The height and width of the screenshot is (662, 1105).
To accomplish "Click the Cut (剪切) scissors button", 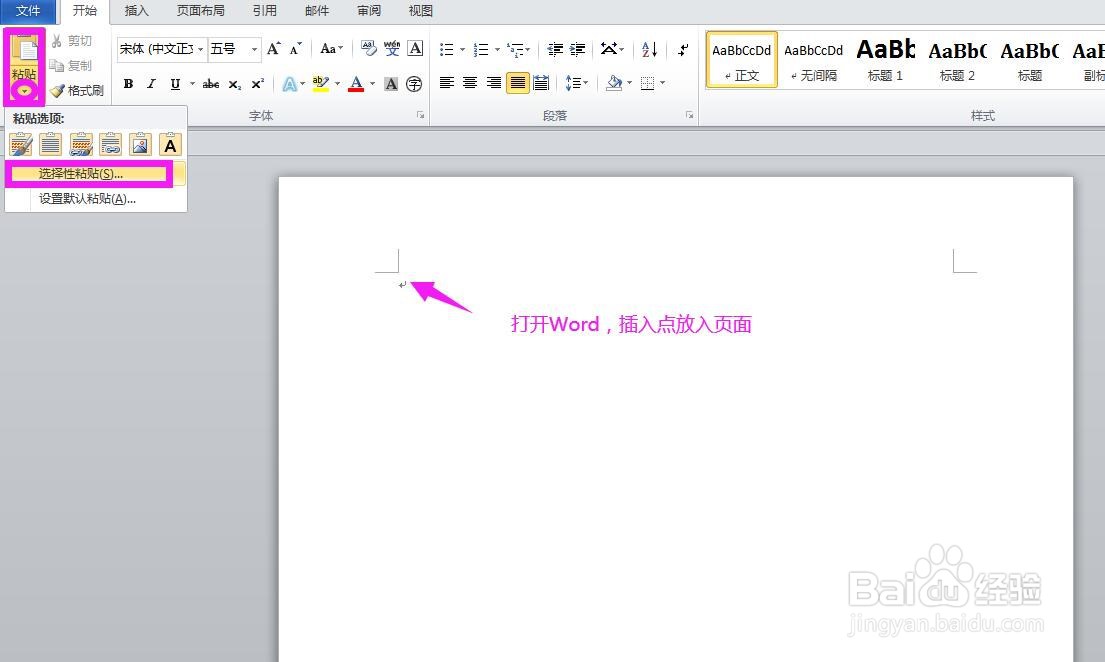I will pyautogui.click(x=71, y=41).
